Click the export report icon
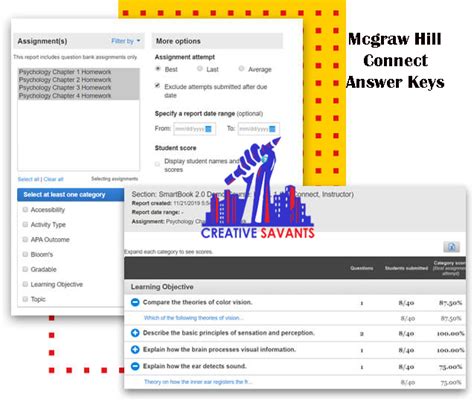Image resolution: width=474 pixels, height=401 pixels. coord(451,247)
